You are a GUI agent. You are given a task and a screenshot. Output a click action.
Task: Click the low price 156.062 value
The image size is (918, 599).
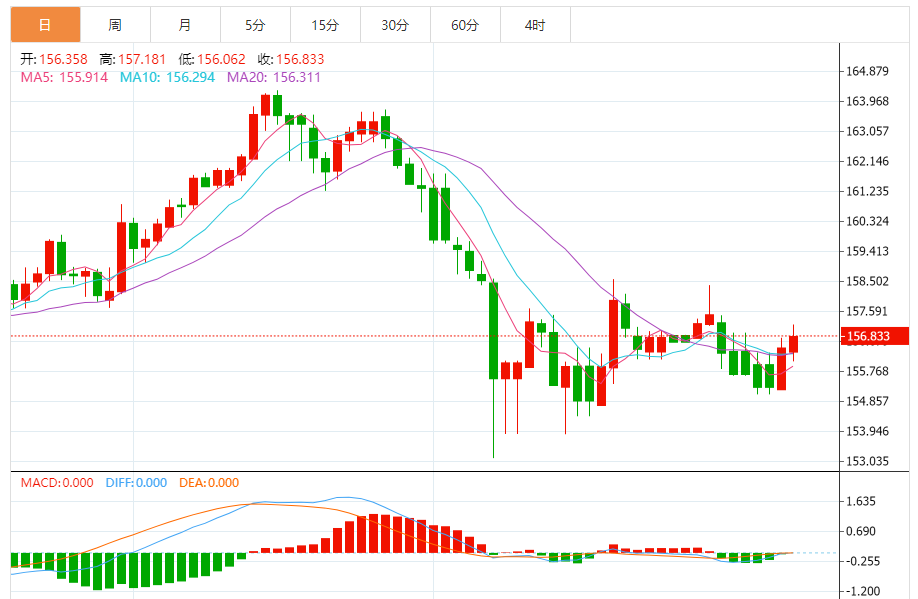(221, 59)
